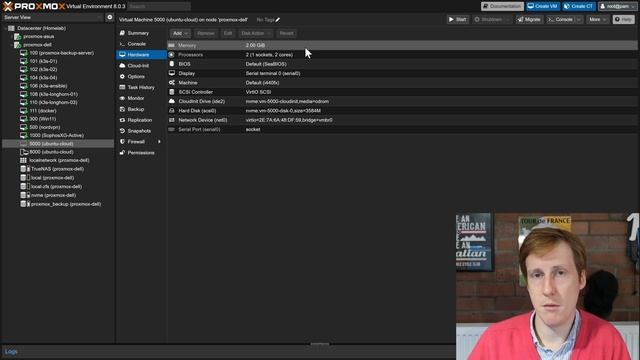Click the Edit hardware button
This screenshot has width=640, height=360.
tap(228, 33)
